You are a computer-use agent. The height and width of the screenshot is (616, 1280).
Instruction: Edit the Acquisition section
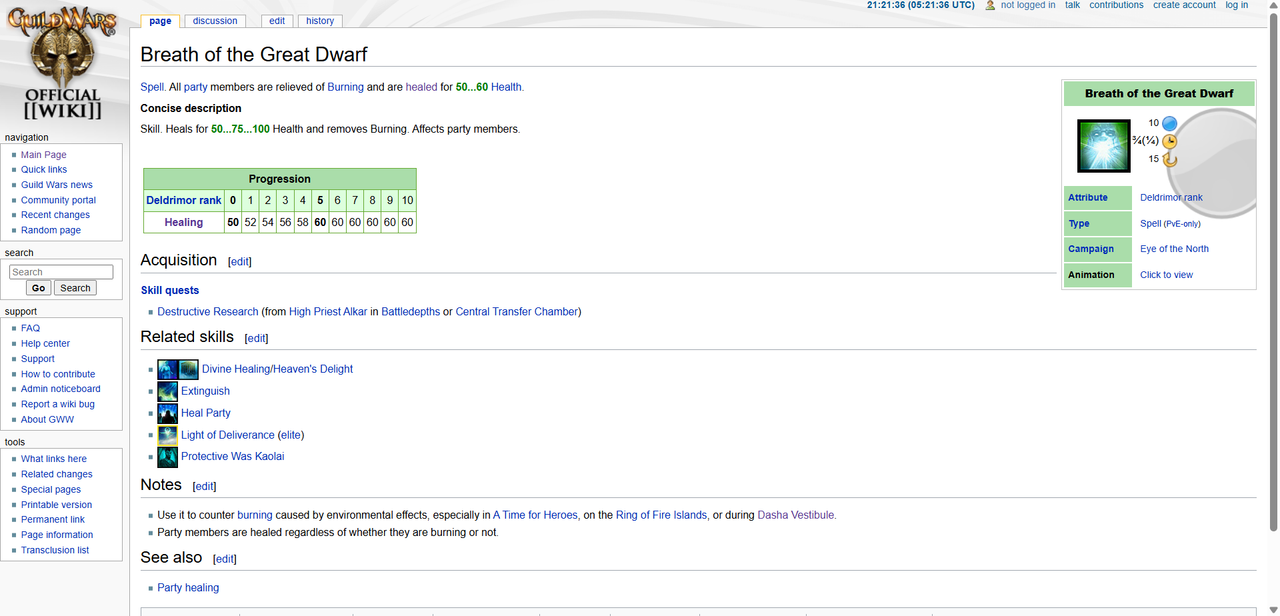(240, 262)
